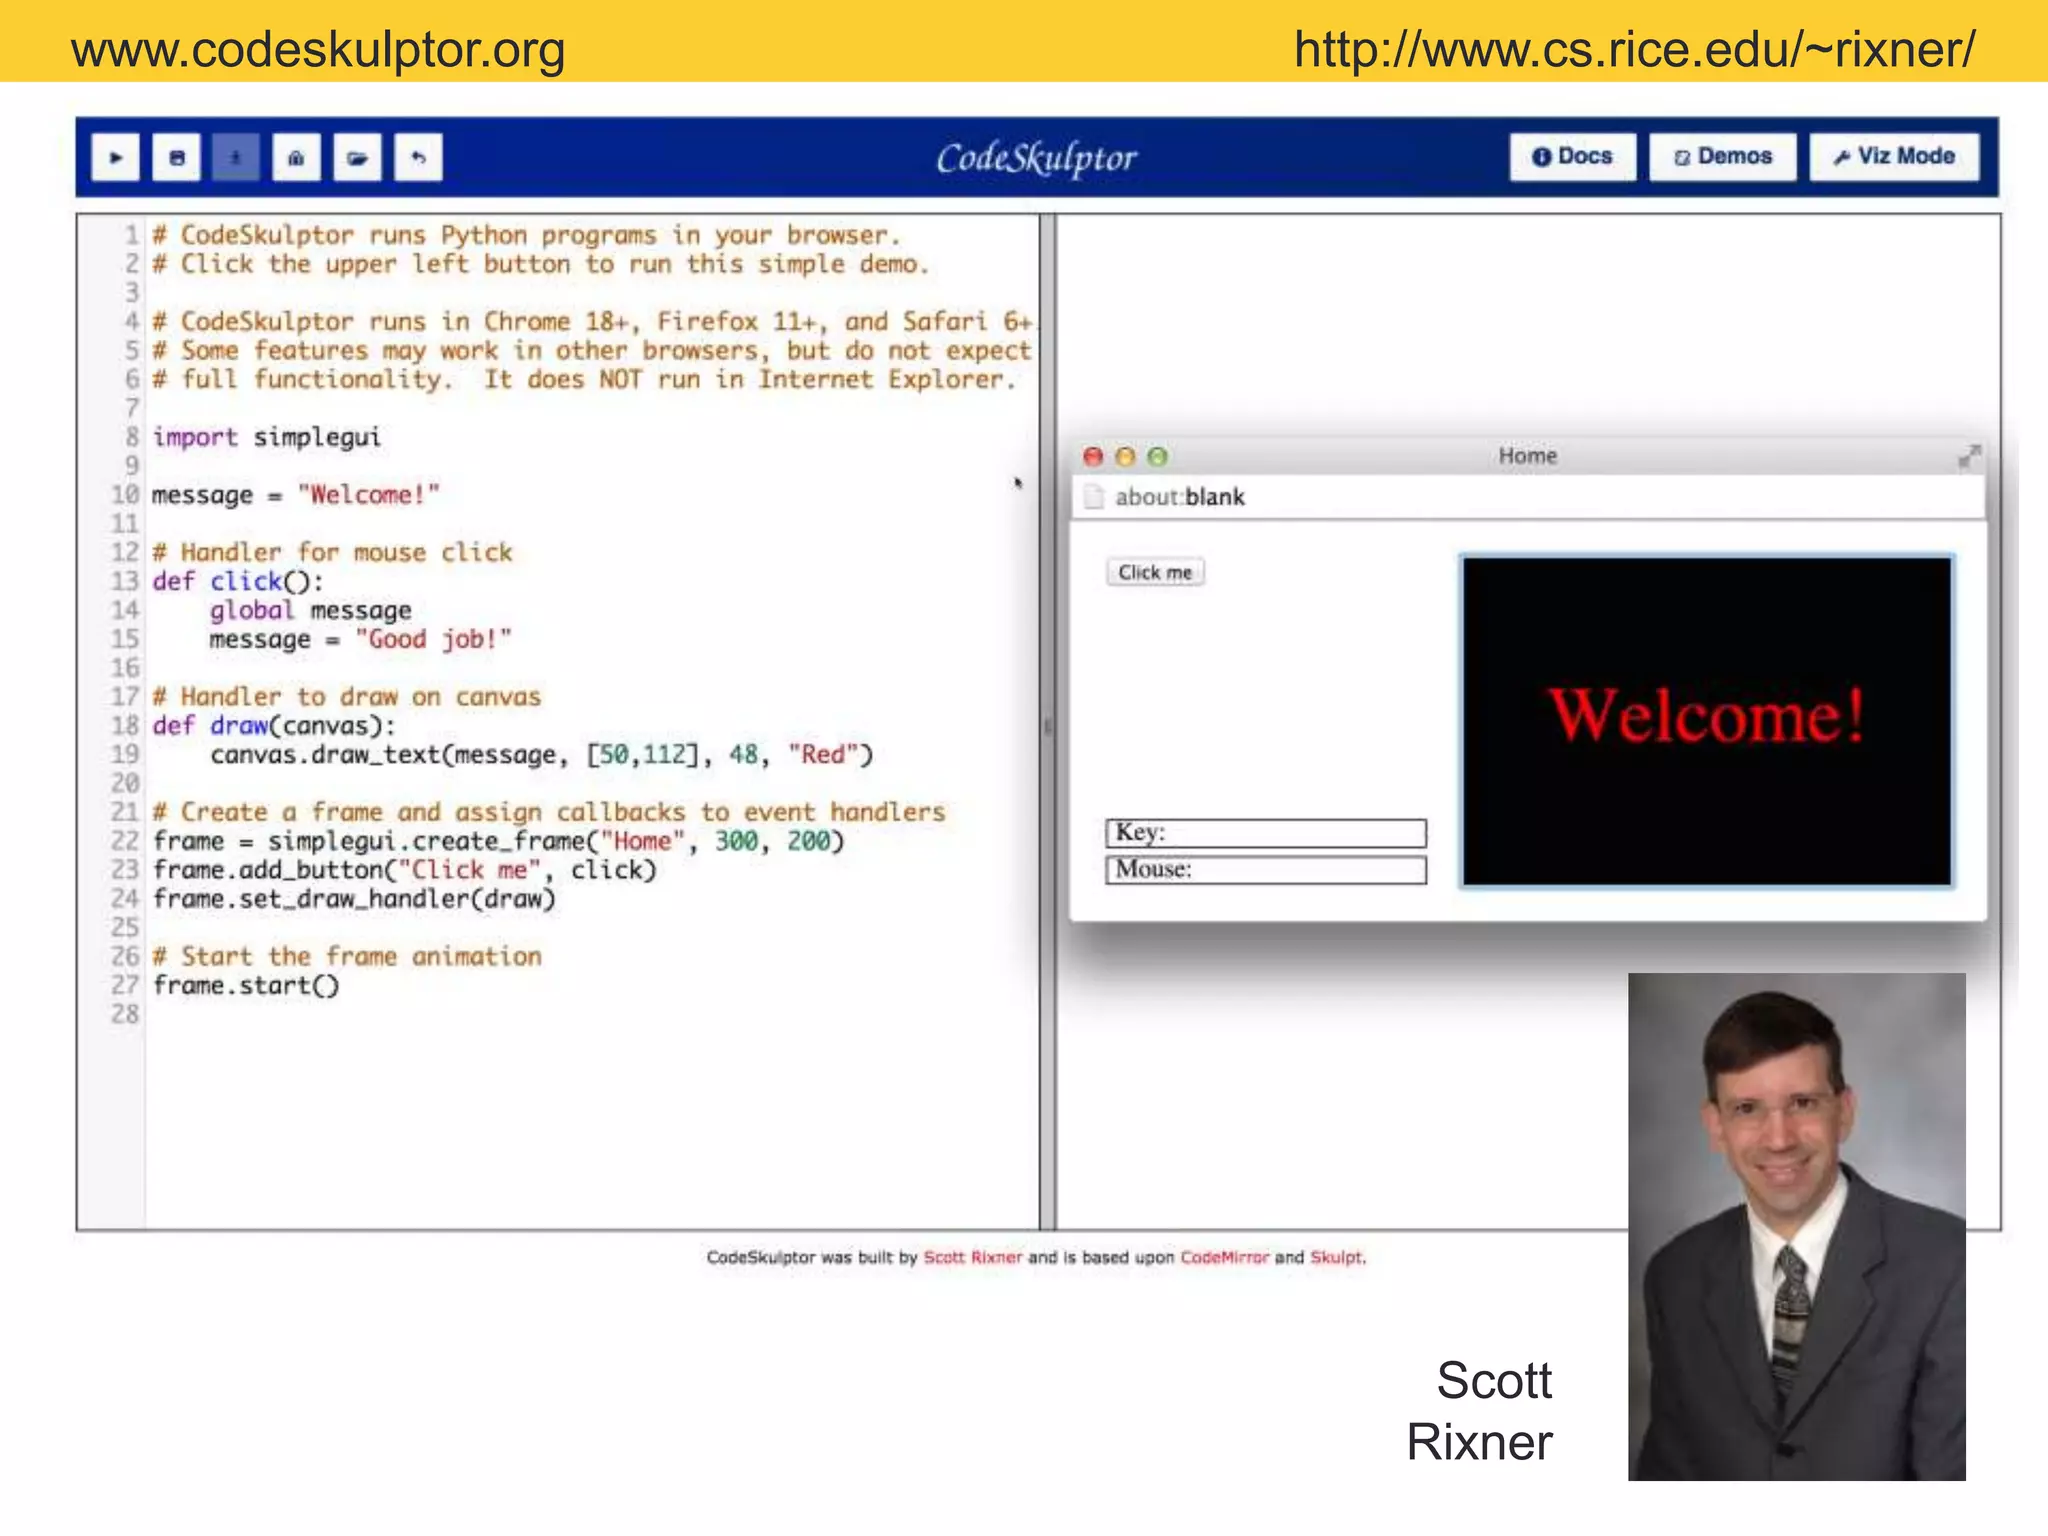This screenshot has width=2048, height=1536.
Task: Open the Demos button
Action: coord(1722,157)
